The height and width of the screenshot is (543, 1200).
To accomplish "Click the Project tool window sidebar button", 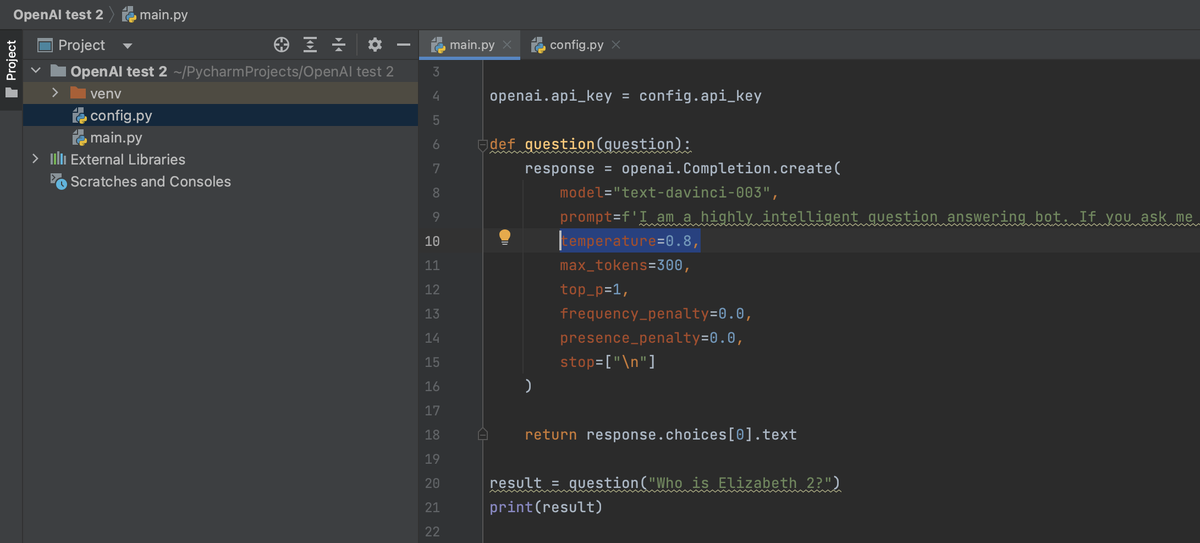I will coord(12,68).
